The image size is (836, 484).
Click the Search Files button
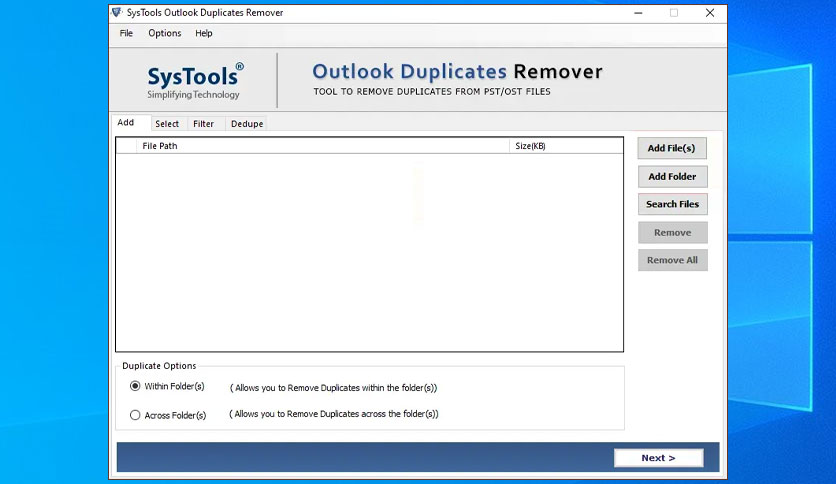point(672,204)
